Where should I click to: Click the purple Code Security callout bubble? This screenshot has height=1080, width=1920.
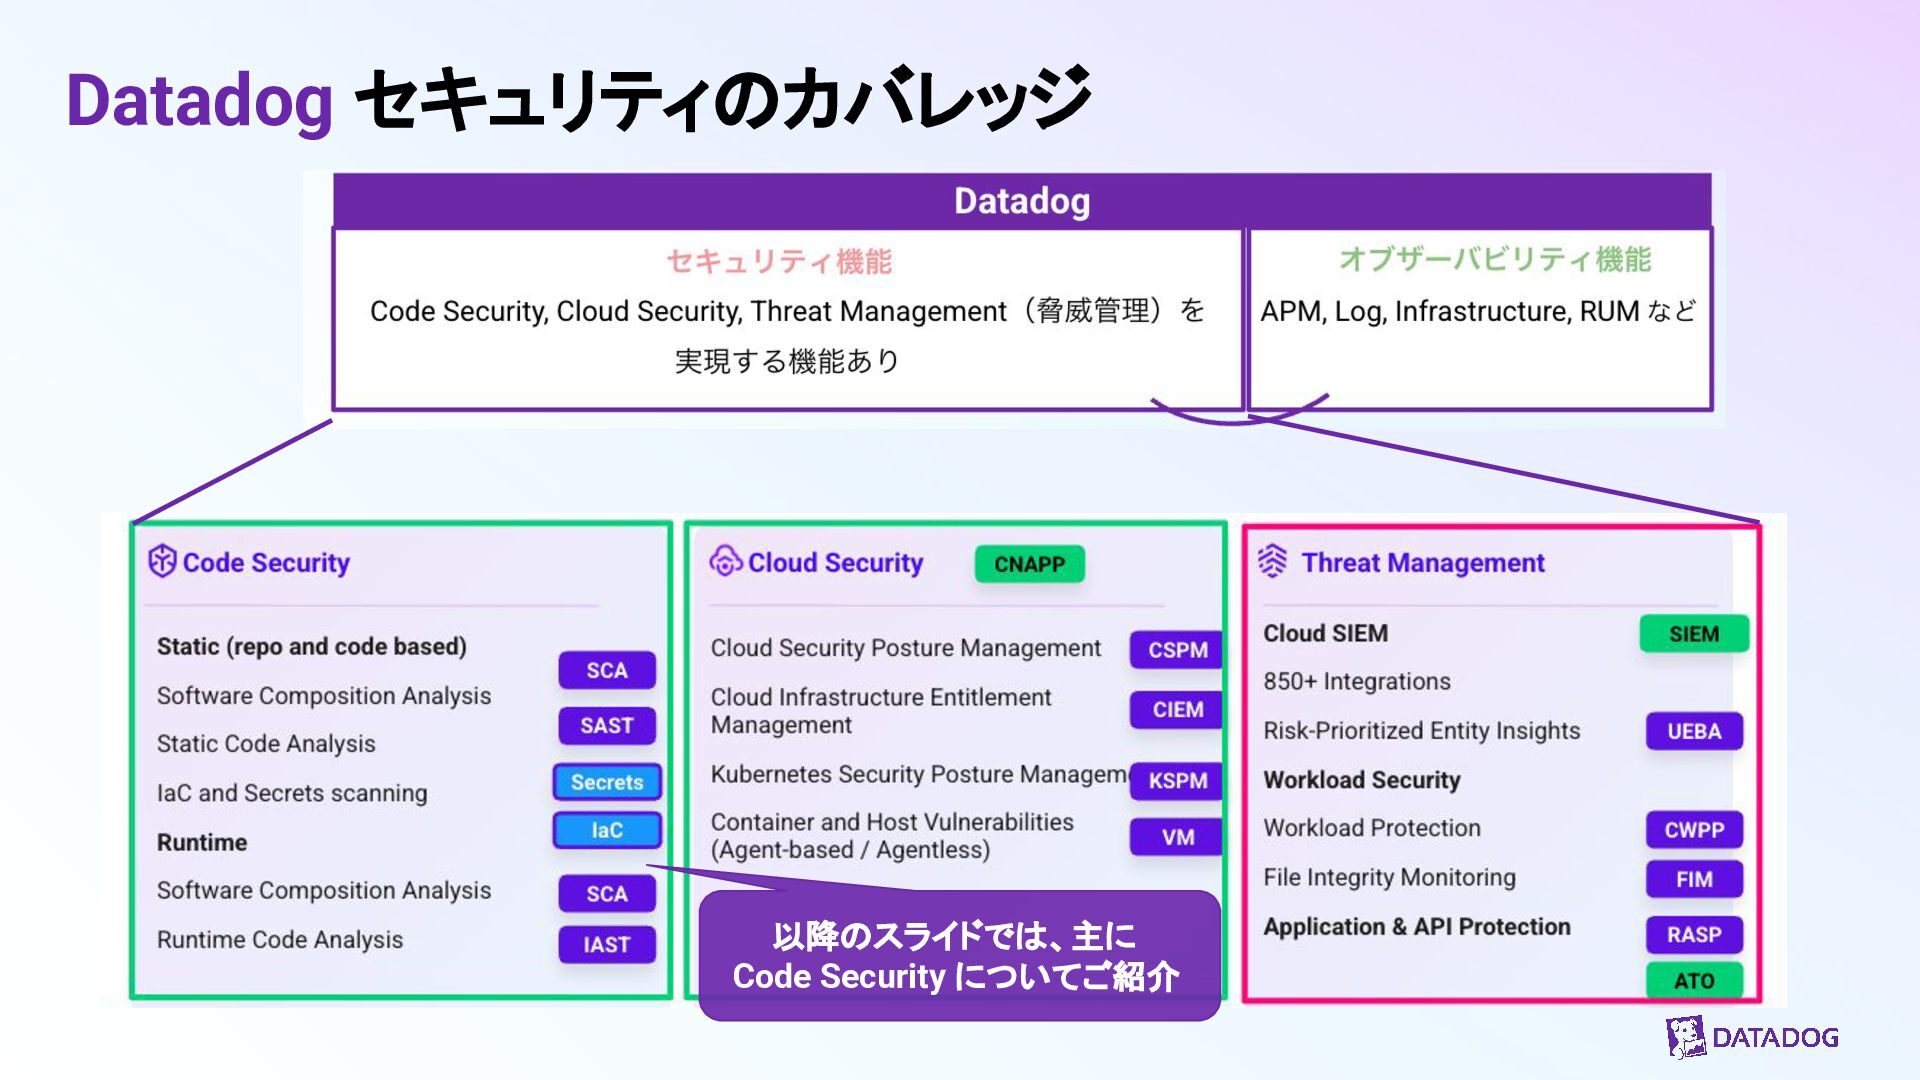point(958,956)
